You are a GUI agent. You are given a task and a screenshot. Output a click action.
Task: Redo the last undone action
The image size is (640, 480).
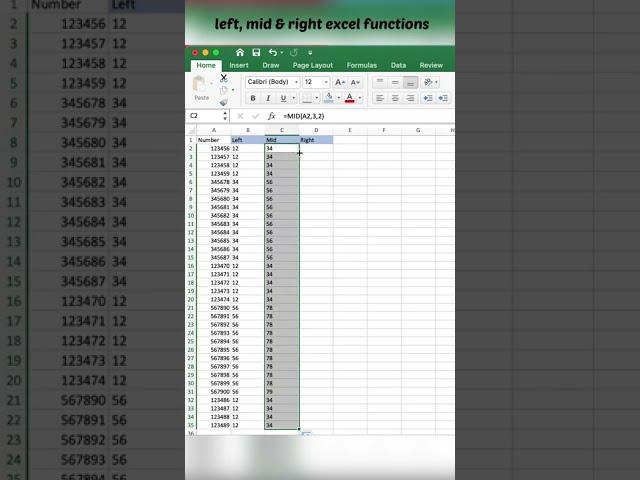[x=293, y=53]
